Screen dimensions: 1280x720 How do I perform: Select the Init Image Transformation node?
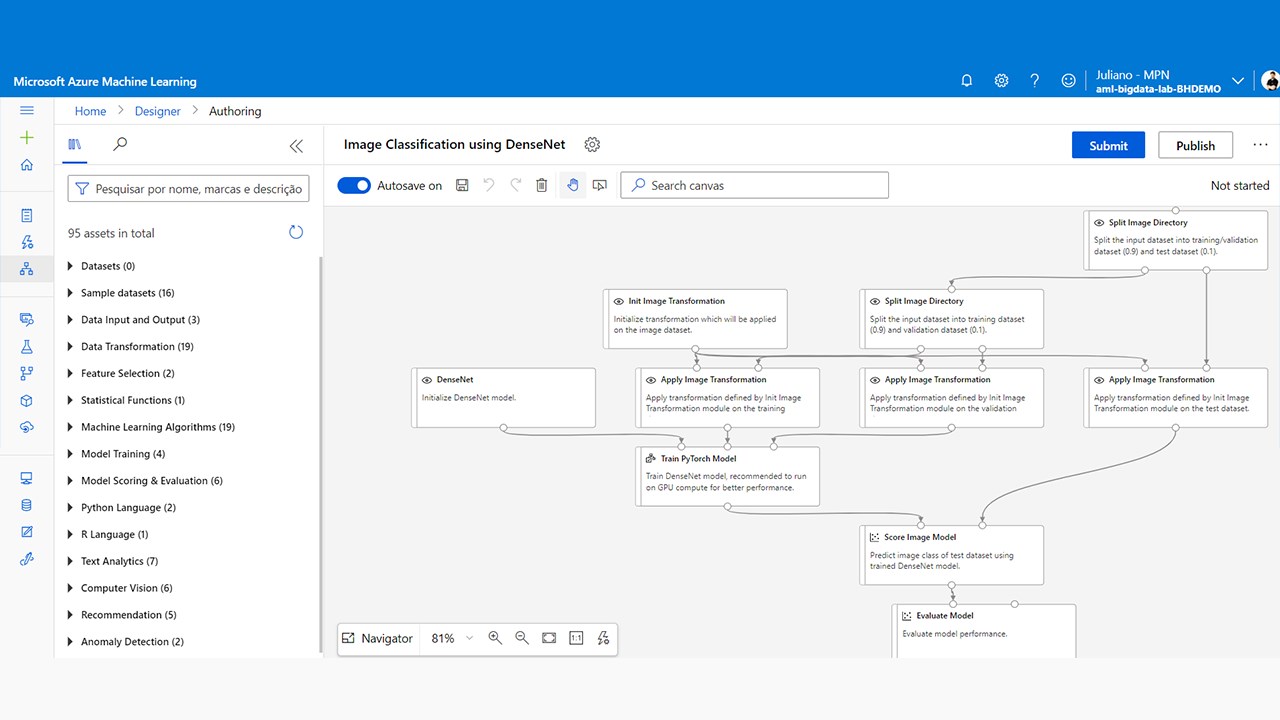click(696, 319)
